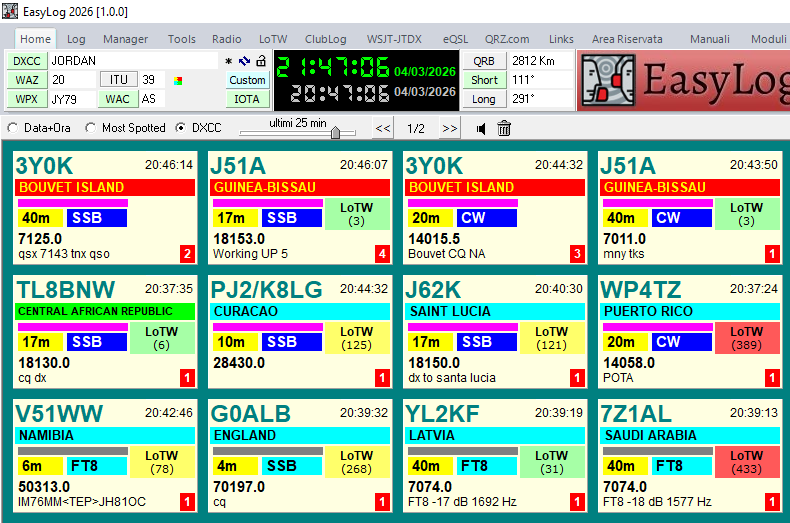Select the YL2KF callsign spot
This screenshot has height=523, width=790.
(x=495, y=455)
